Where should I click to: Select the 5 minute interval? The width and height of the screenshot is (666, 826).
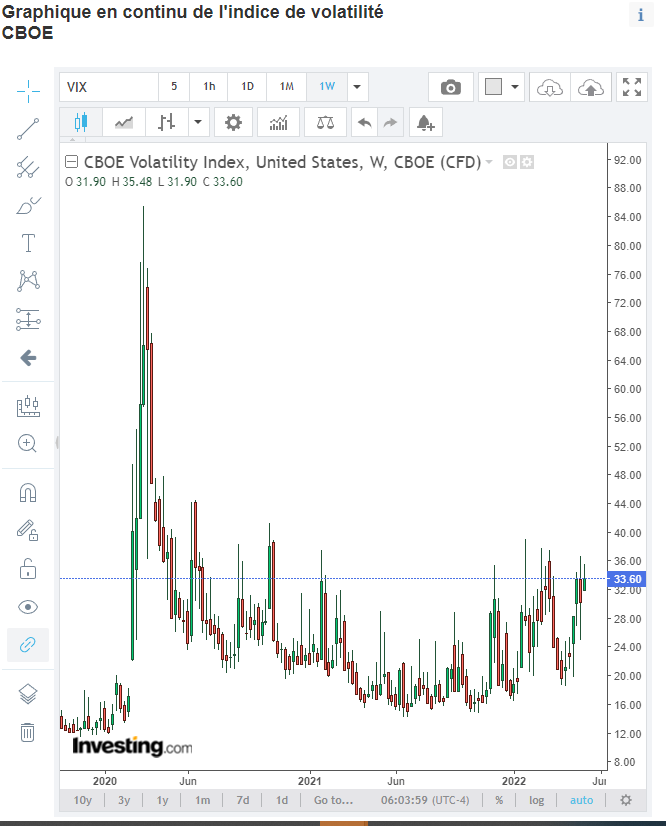[174, 87]
